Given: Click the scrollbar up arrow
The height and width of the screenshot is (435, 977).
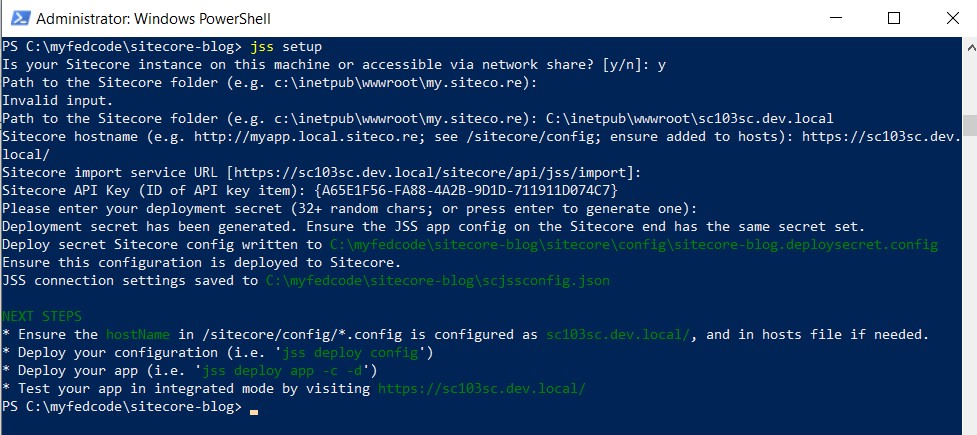Looking at the screenshot, I should [967, 46].
